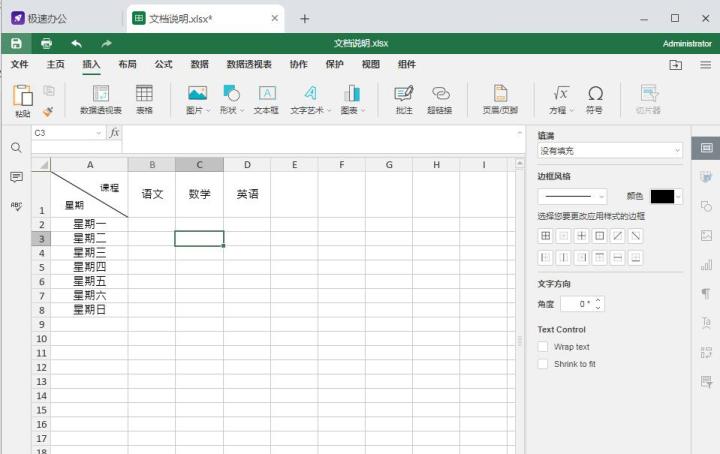The height and width of the screenshot is (454, 720).
Task: Switch to the 数据透视表 tab
Action: click(249, 64)
